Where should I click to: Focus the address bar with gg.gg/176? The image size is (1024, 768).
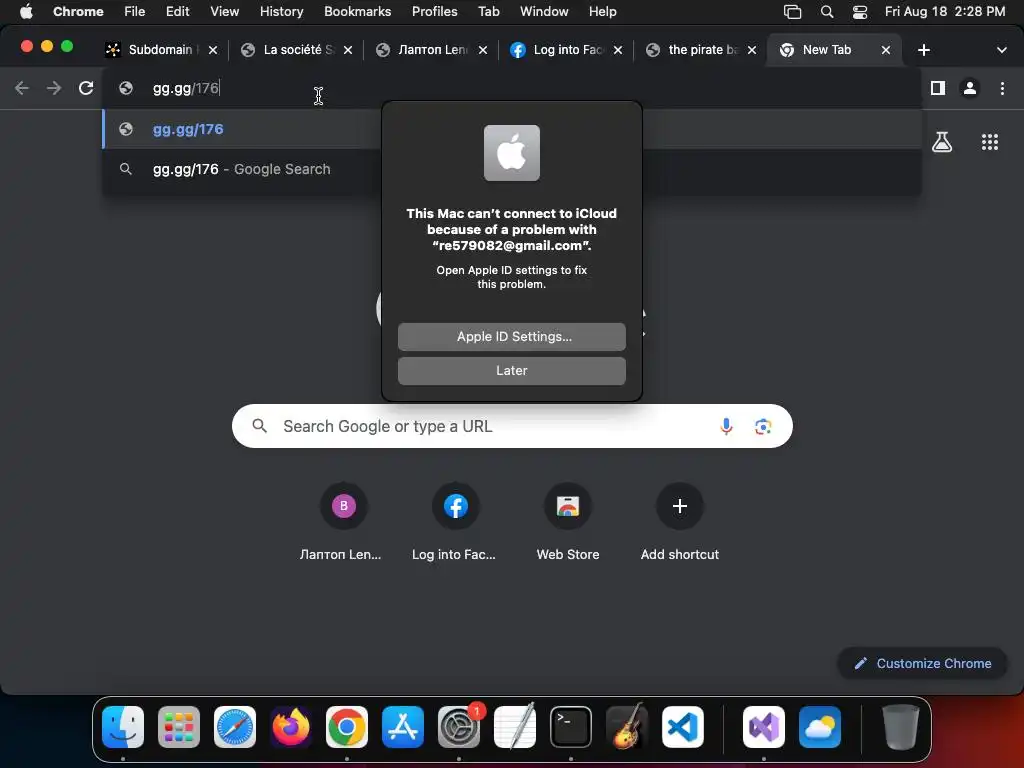pyautogui.click(x=511, y=88)
